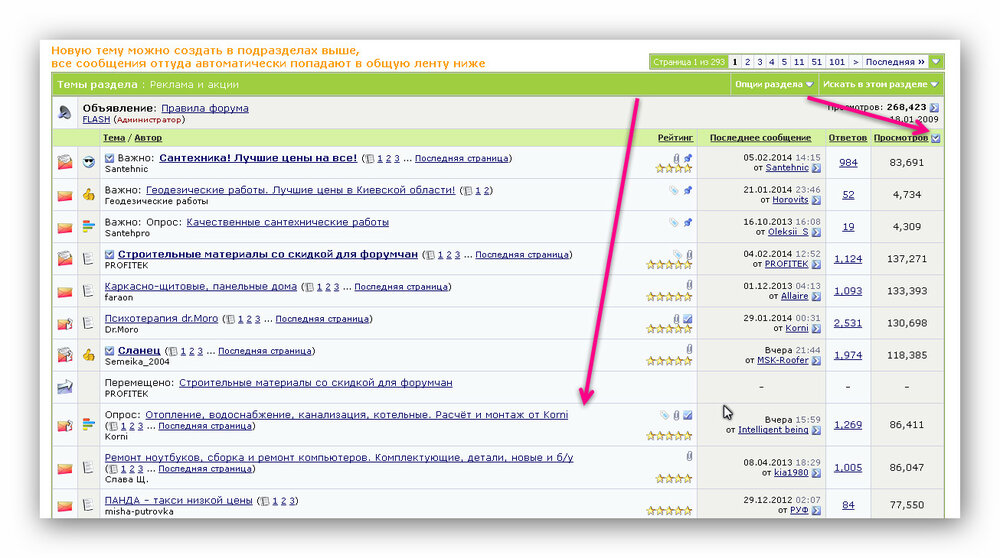Show who posted: 84 replies link
1000x558 pixels.
(x=848, y=505)
